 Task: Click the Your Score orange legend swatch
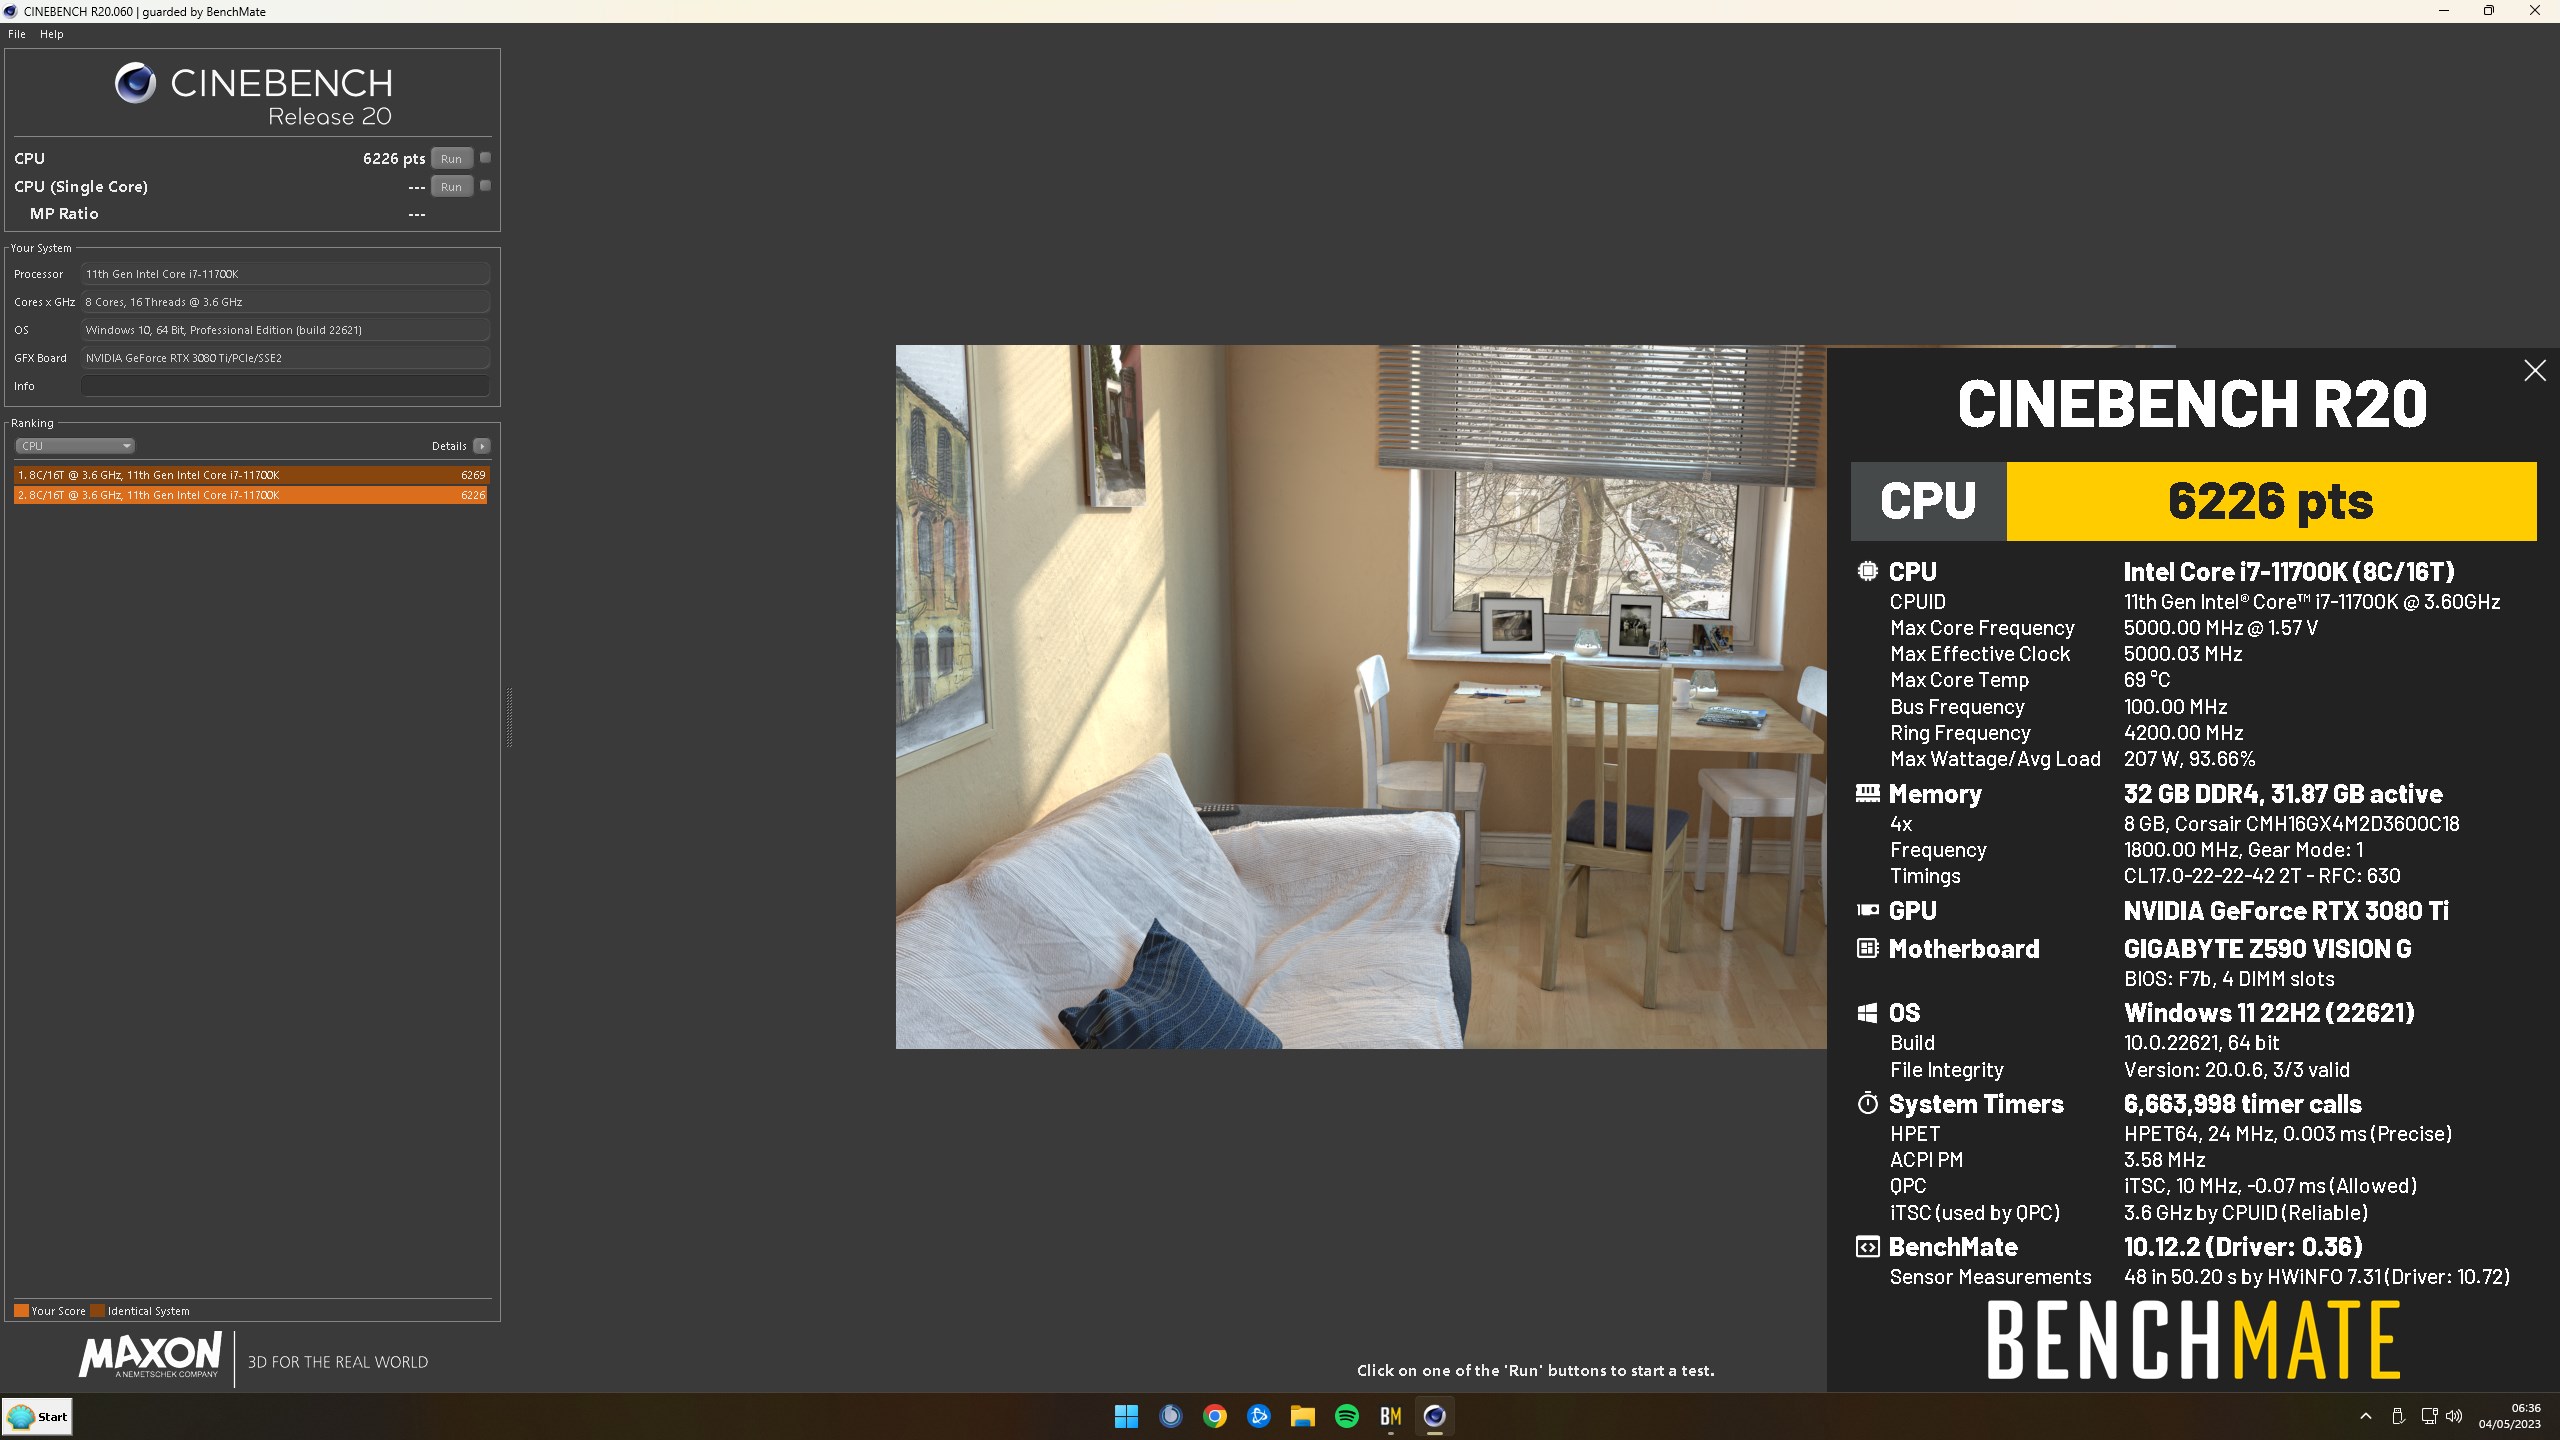tap(21, 1311)
